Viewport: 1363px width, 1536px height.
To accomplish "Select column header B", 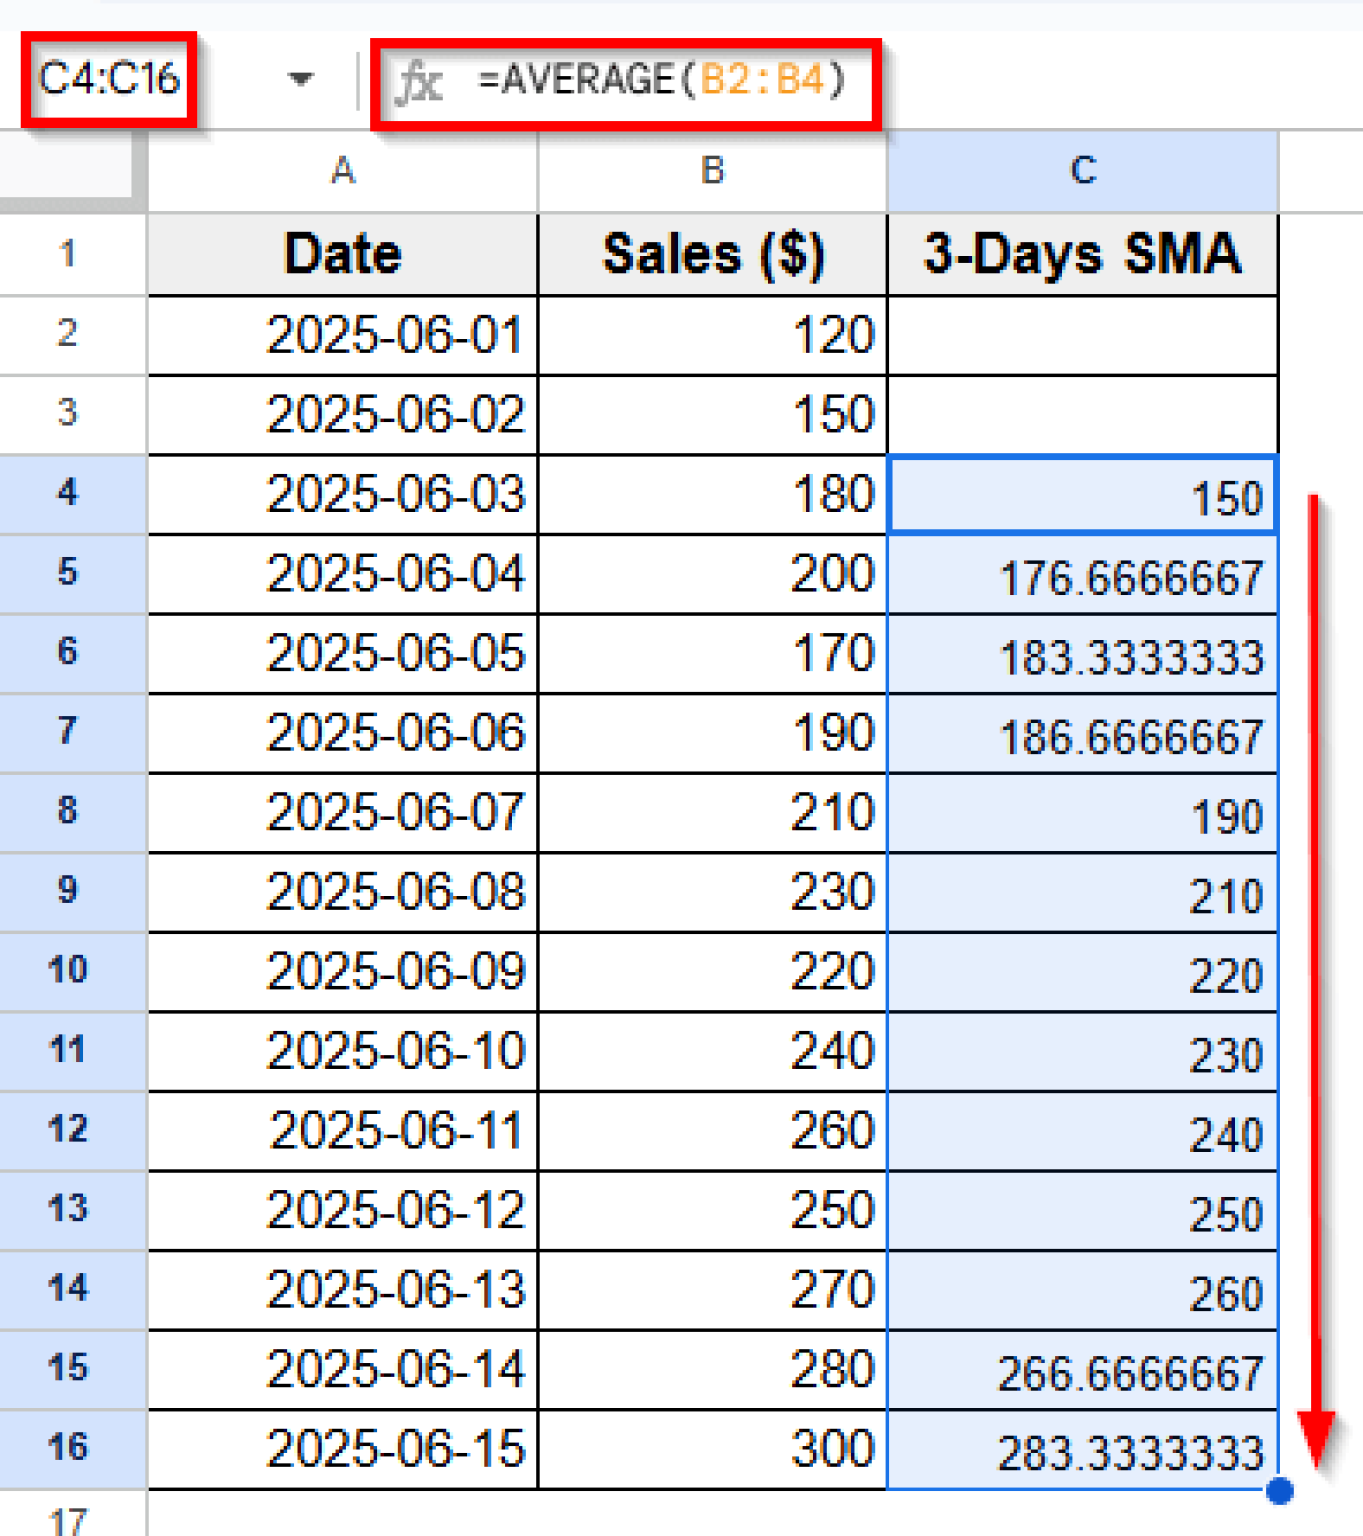I will [712, 170].
